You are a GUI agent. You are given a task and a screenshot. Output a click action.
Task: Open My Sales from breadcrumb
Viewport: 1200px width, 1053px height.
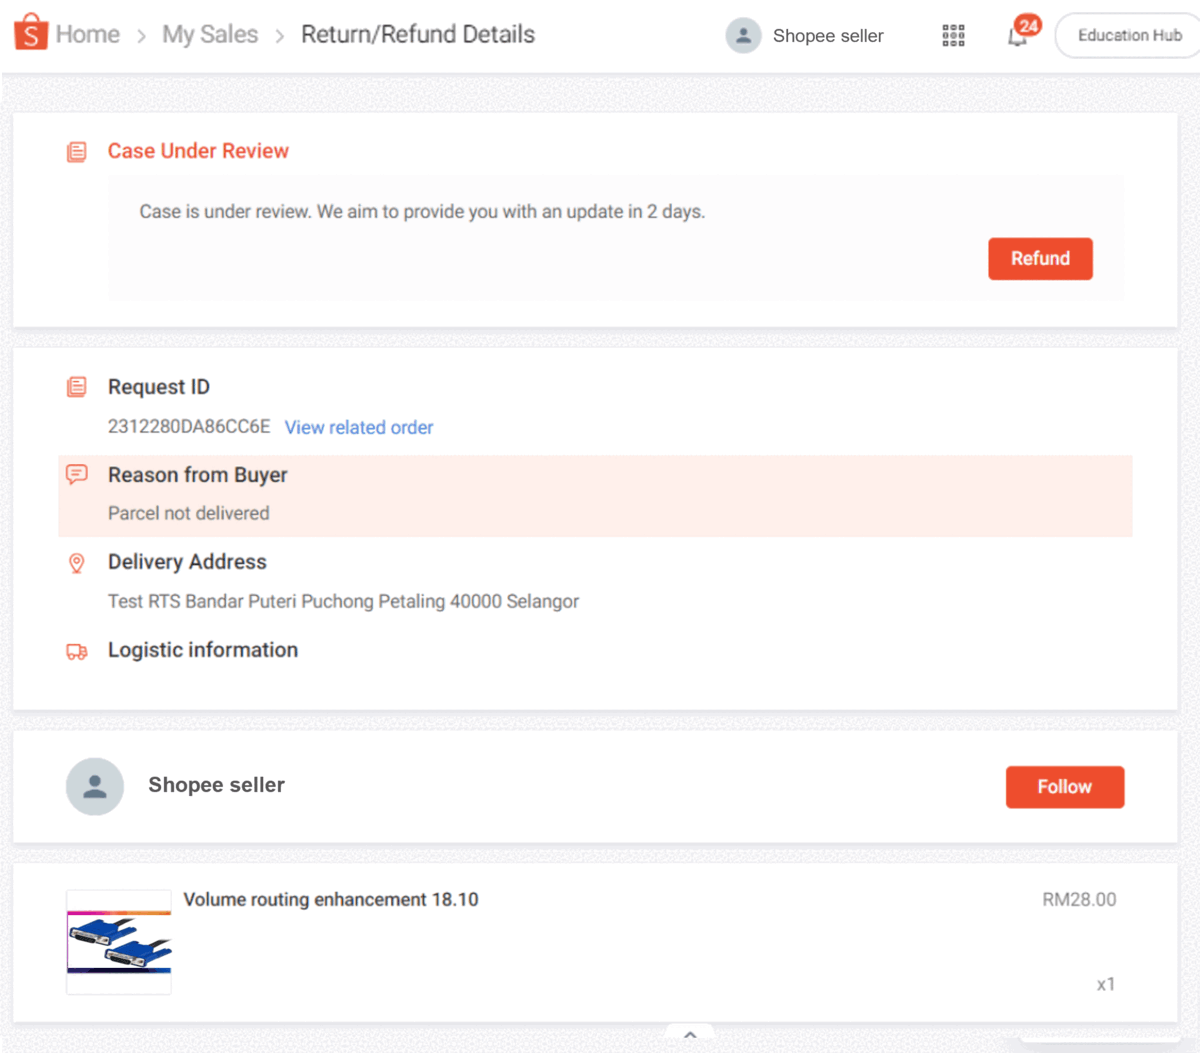click(x=210, y=33)
